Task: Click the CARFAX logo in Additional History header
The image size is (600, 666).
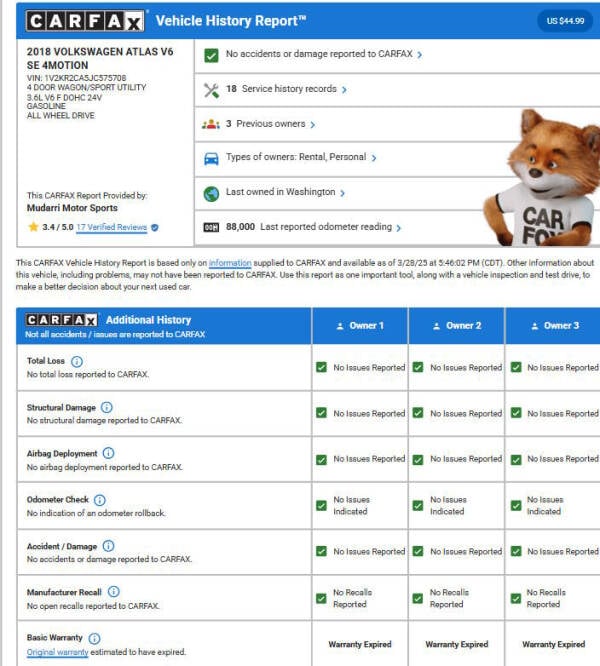Action: 62,320
